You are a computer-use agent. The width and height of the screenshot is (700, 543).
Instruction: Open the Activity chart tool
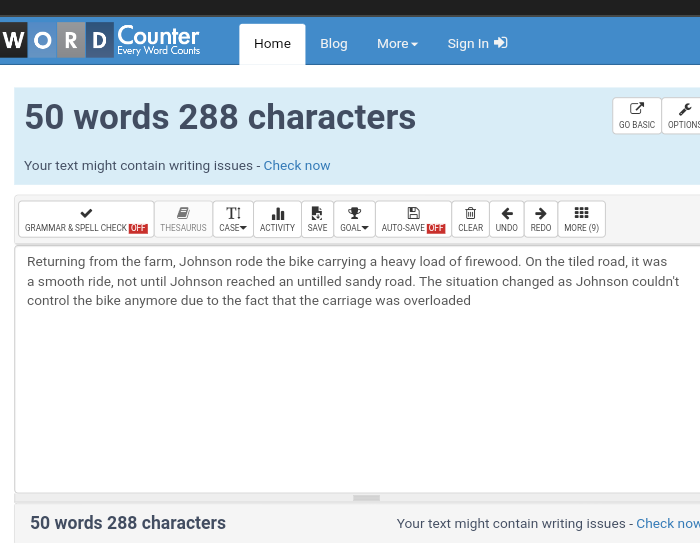[x=277, y=219]
